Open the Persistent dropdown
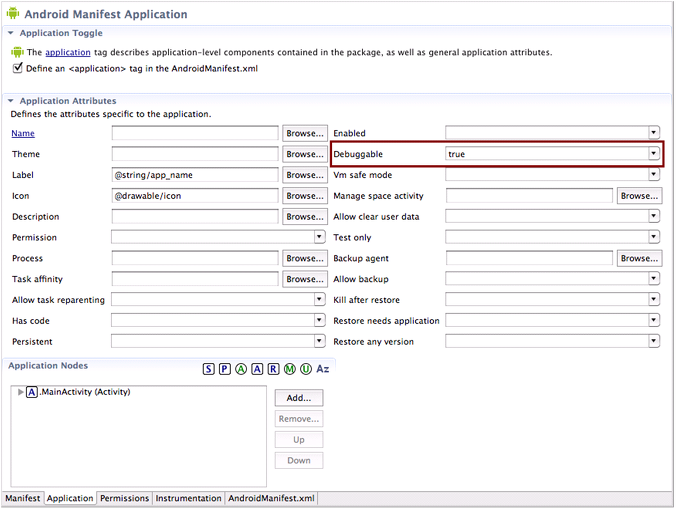Image resolution: width=676 pixels, height=510 pixels. tap(319, 341)
